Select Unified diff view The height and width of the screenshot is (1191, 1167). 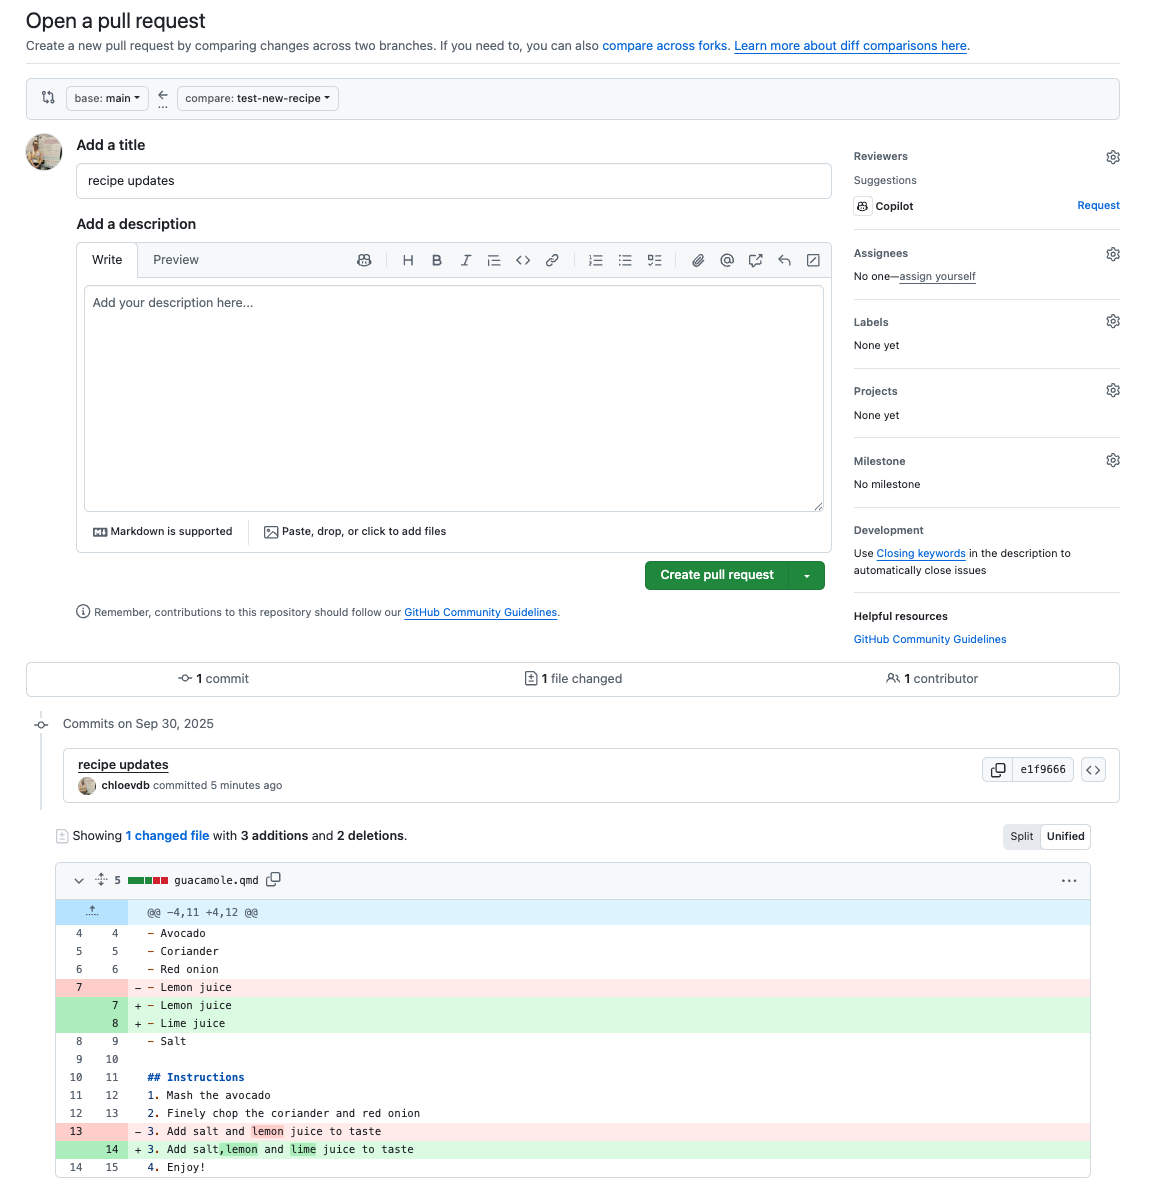tap(1065, 837)
